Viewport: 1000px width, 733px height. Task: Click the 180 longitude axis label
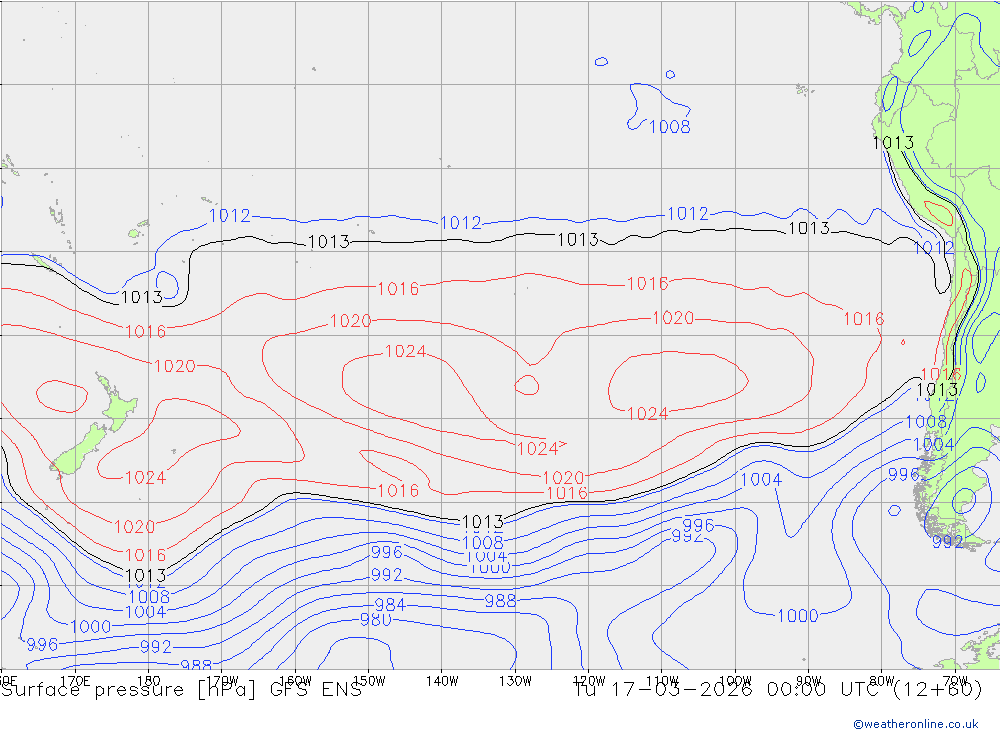(x=149, y=681)
